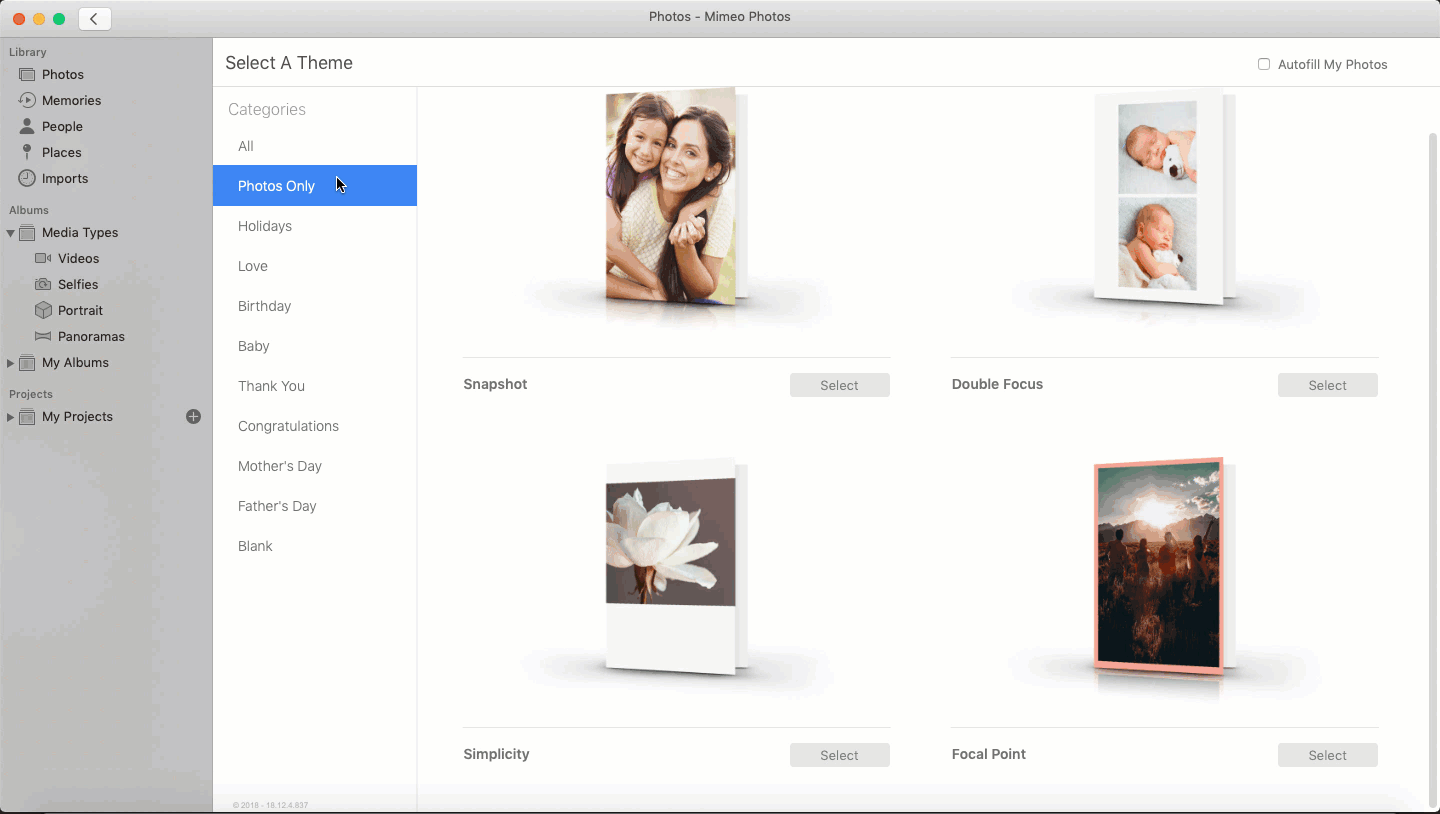Screen dimensions: 1440x814
Task: Click the My Projects folder icon
Action: [x=27, y=417]
